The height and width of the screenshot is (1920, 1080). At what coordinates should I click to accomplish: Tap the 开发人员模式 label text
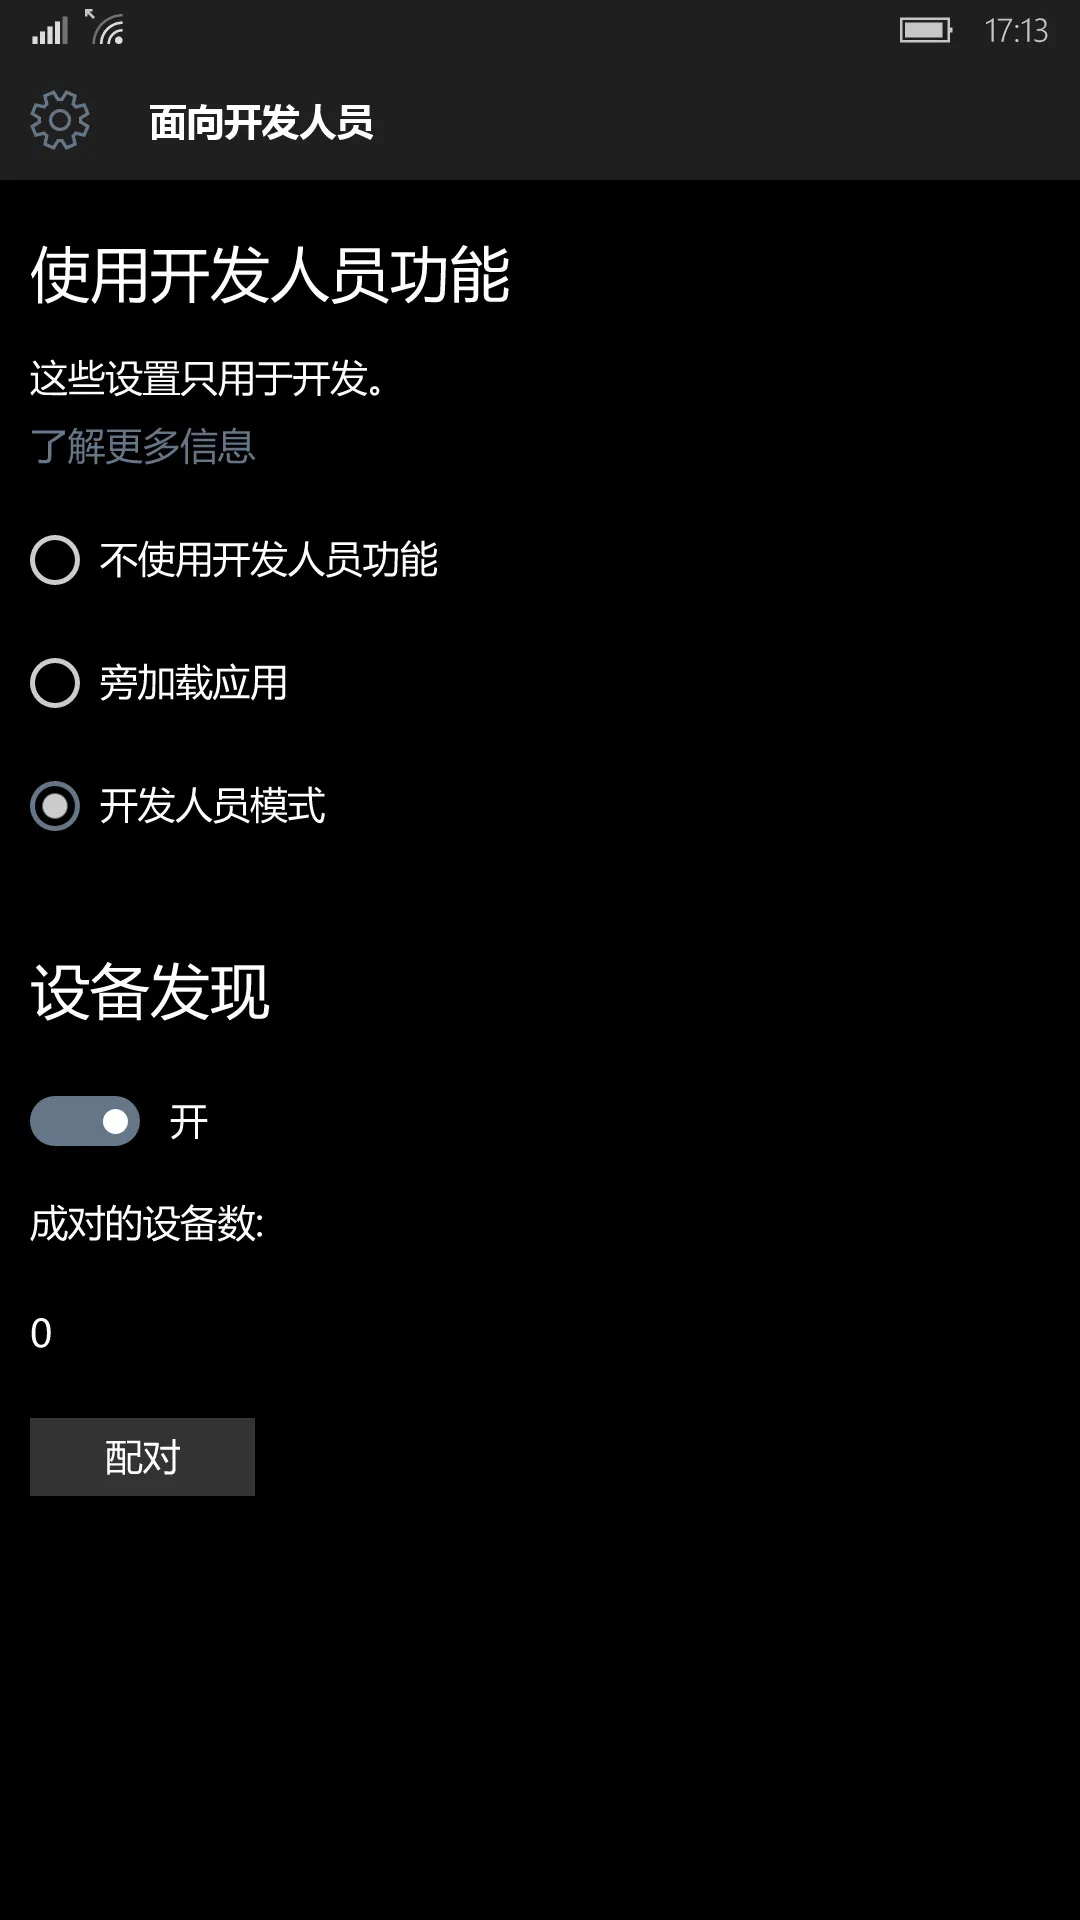tap(213, 806)
